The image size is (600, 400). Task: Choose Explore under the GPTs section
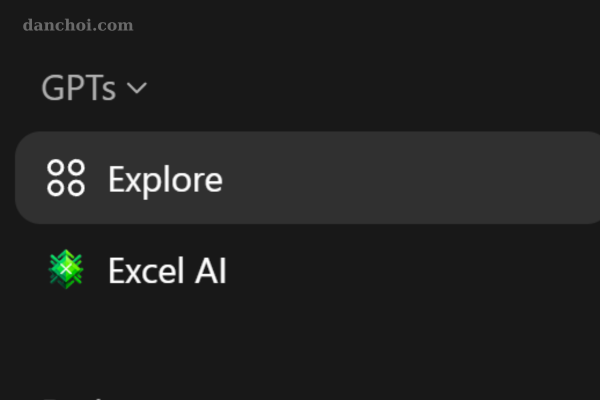click(165, 179)
